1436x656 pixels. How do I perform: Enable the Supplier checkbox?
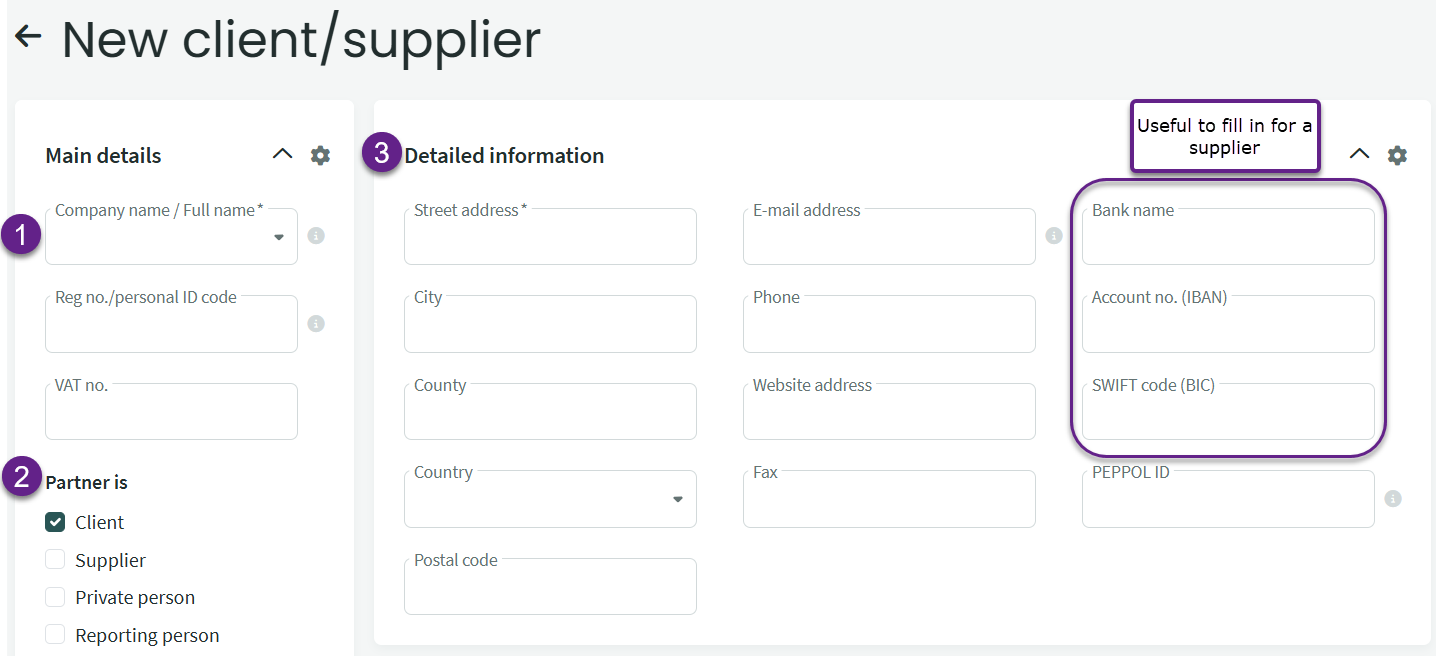point(55,560)
